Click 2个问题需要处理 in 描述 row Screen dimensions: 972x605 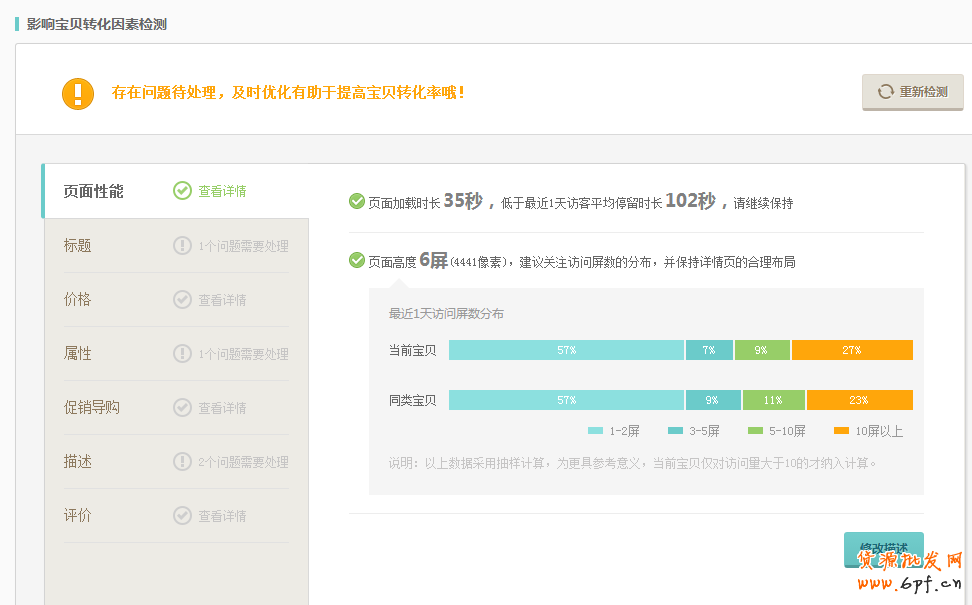pos(243,462)
